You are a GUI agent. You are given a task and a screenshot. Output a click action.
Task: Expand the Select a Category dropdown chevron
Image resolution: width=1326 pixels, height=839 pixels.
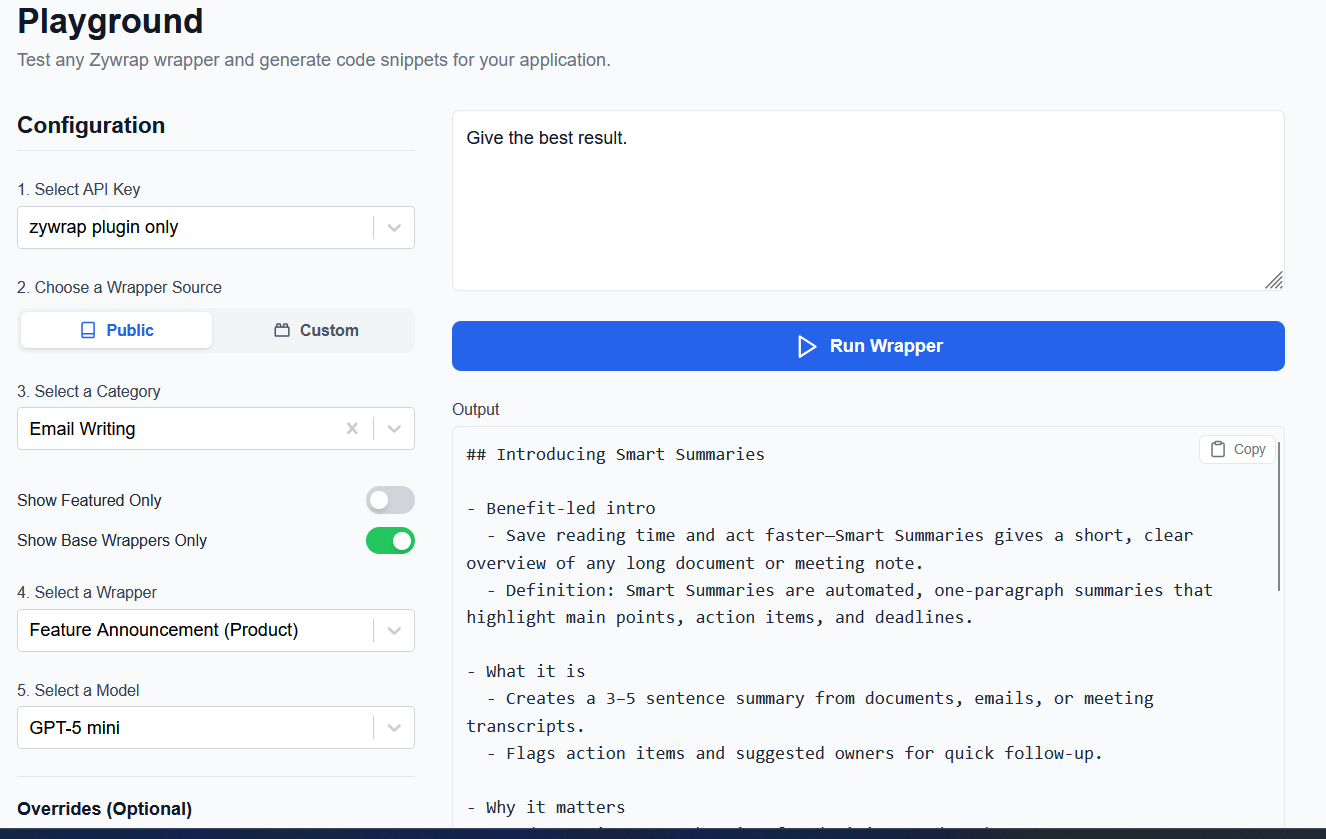tap(393, 428)
